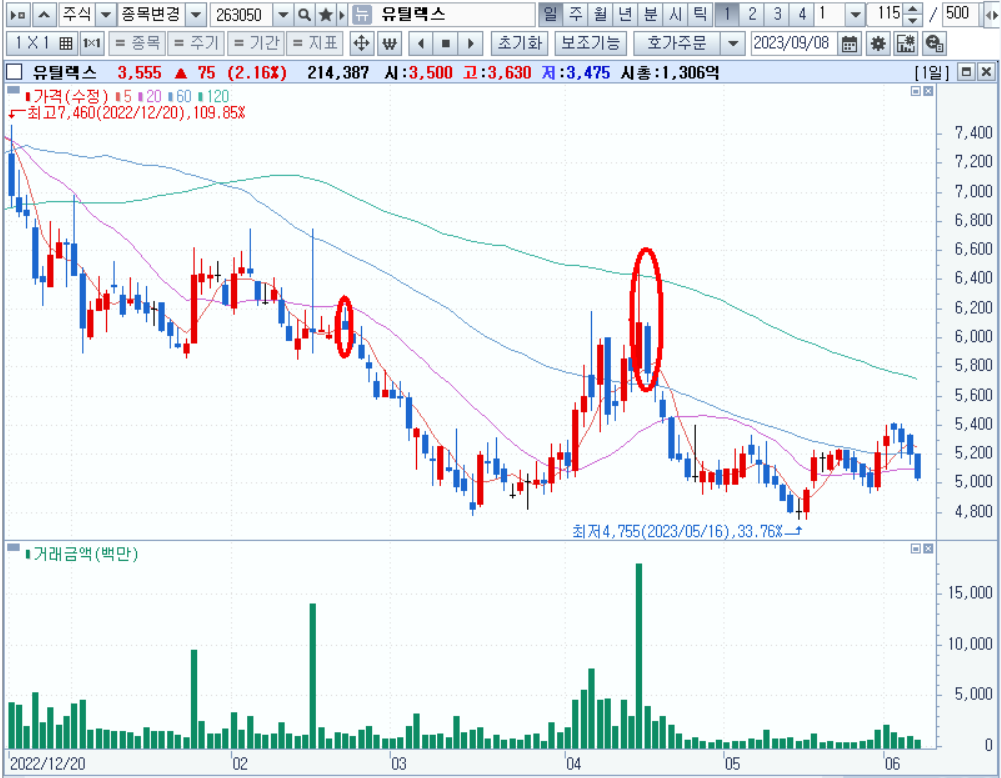Select the 120-day moving average legend
Viewport: 1001px width, 778px height.
(x=213, y=96)
